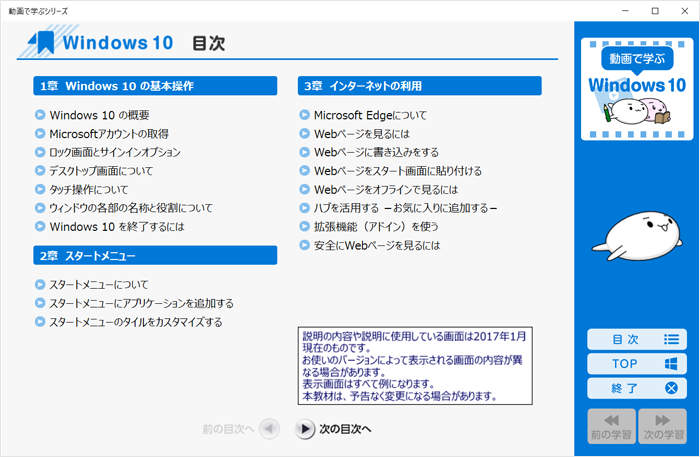700x457 pixels.
Task: Click bullet icon beside 'スタートメニューのタイルをカスタマイズする'
Action: [x=40, y=322]
